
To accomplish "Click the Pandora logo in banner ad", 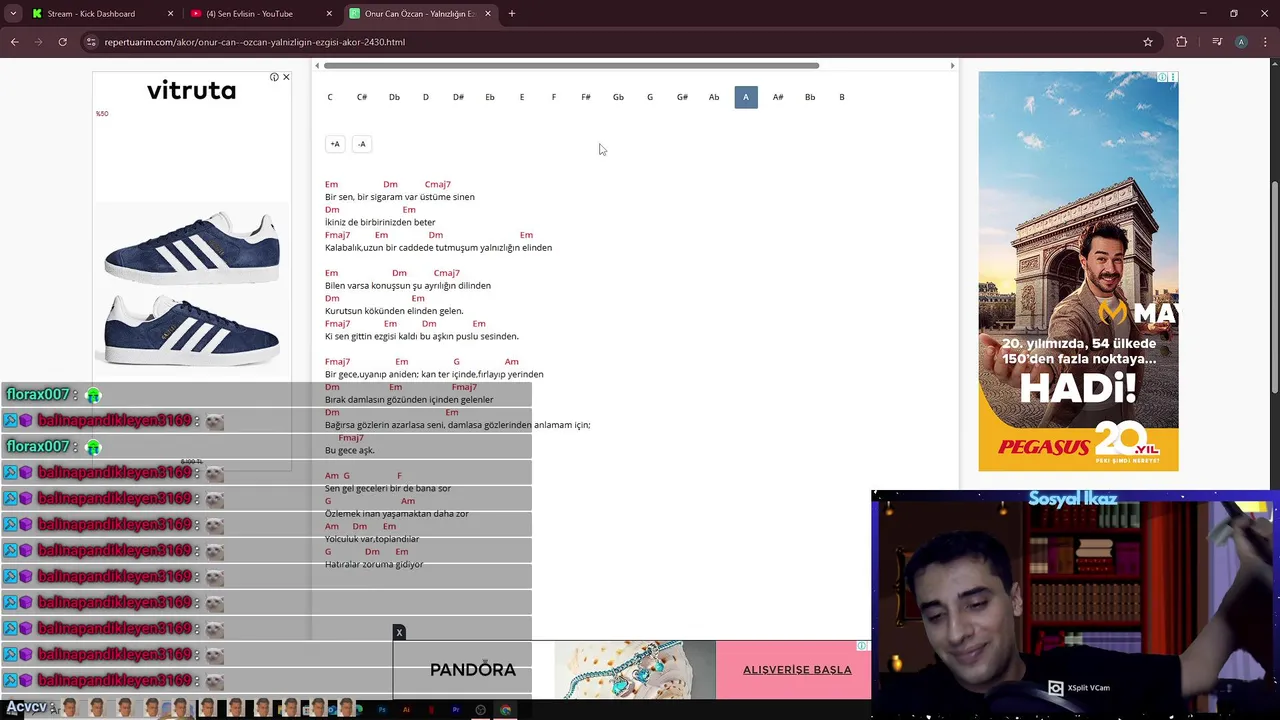I will [473, 669].
